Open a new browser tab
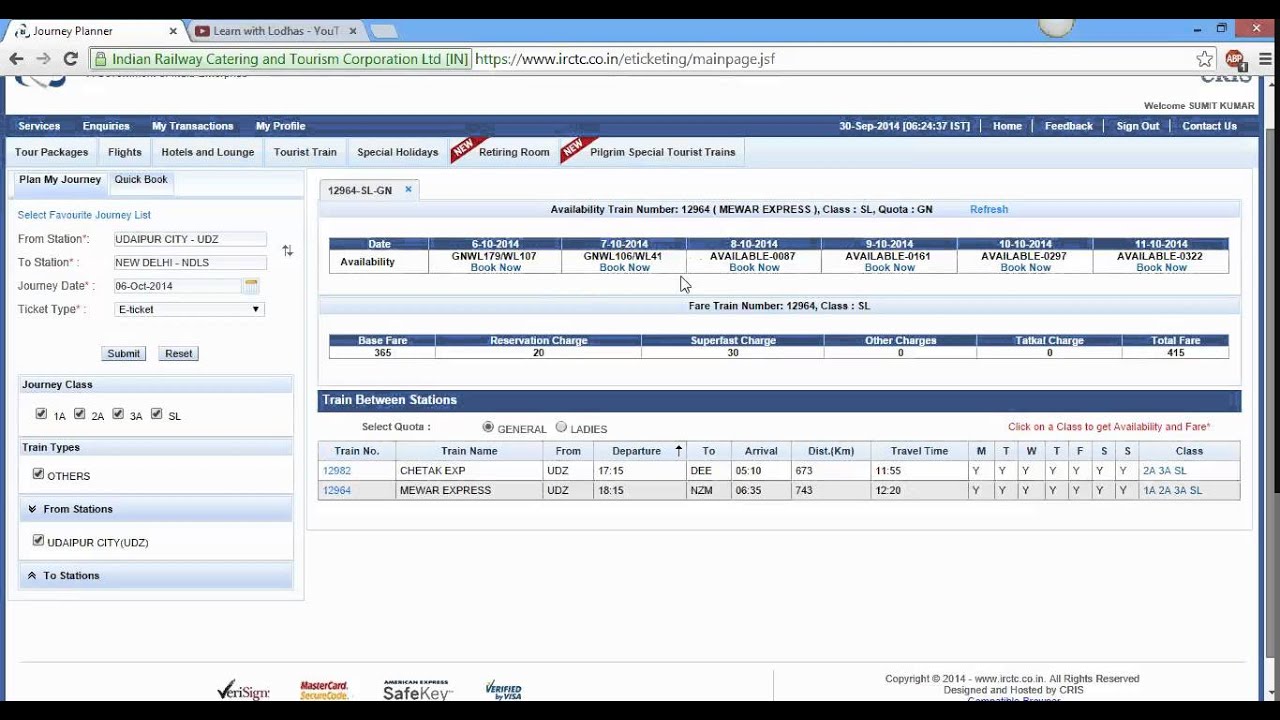 (x=384, y=31)
